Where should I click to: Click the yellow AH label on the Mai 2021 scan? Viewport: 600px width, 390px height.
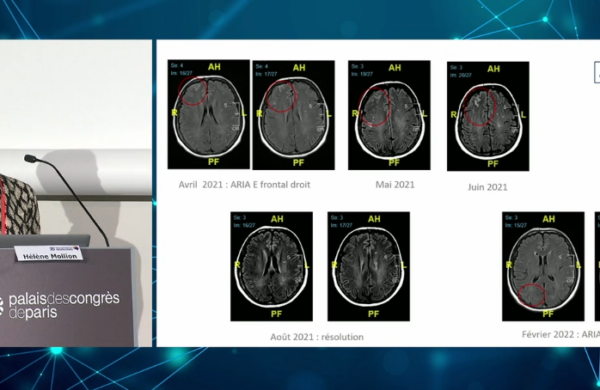pyautogui.click(x=395, y=68)
